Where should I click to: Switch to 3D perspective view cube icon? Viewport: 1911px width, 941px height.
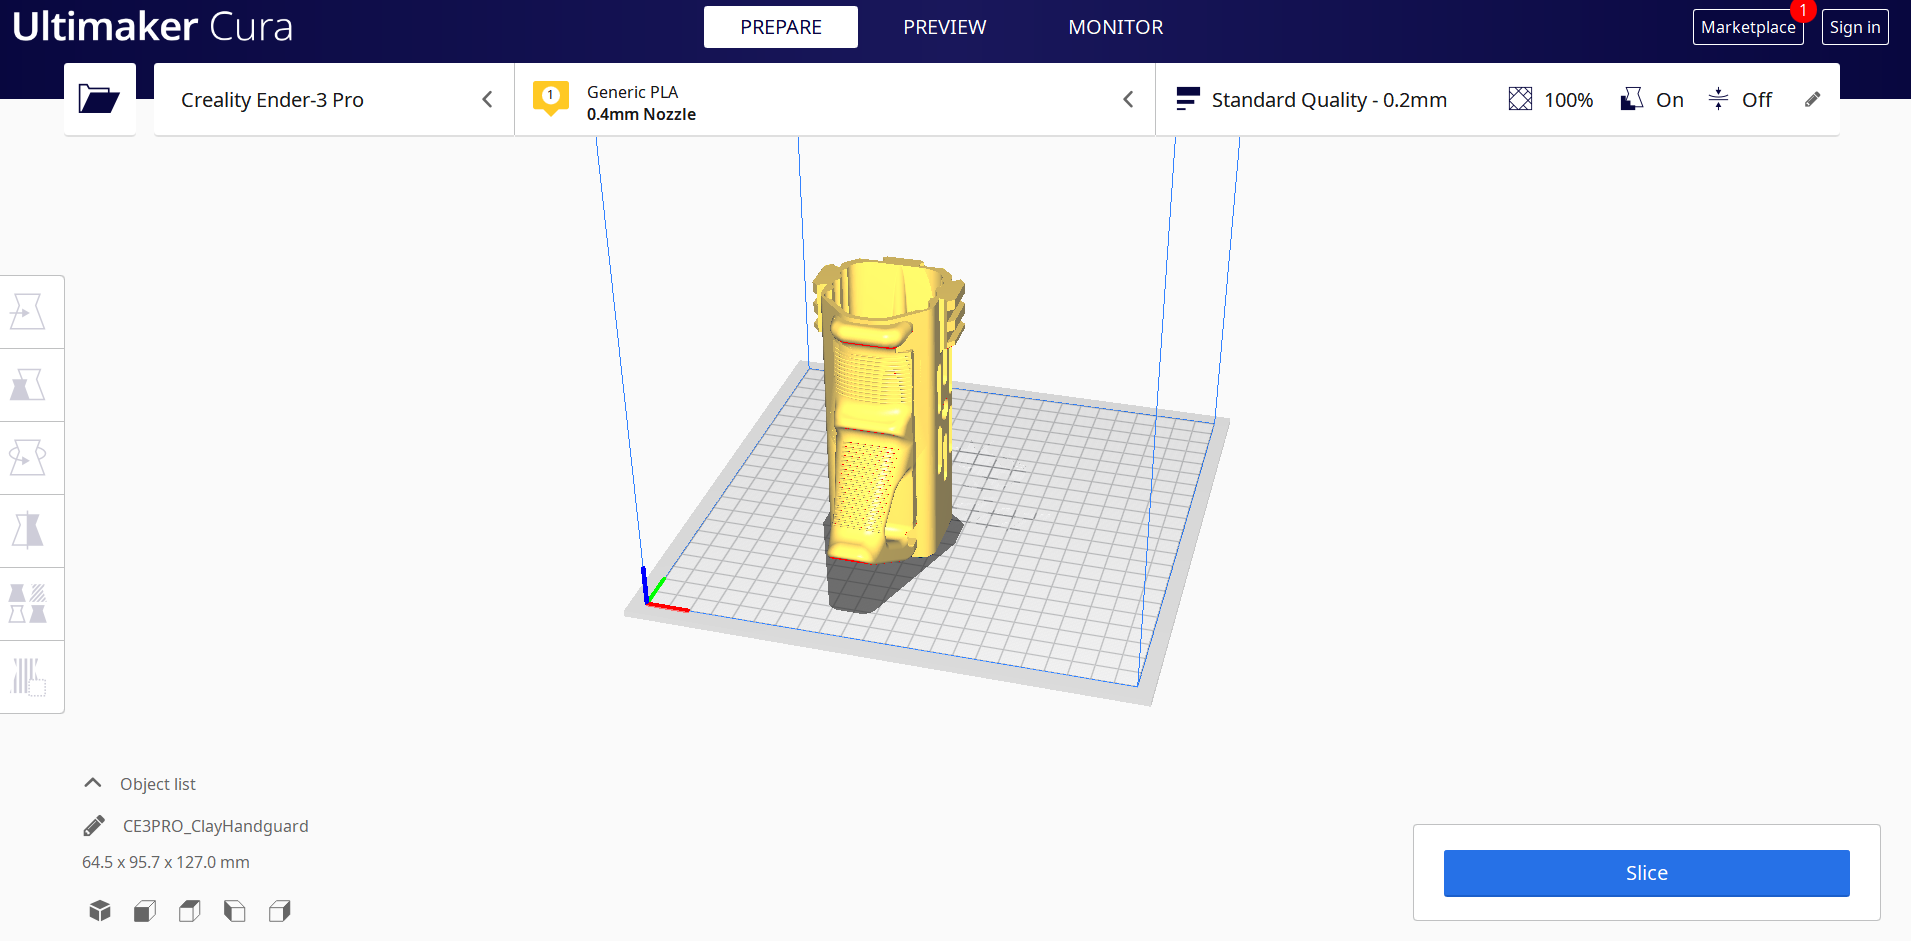point(100,911)
